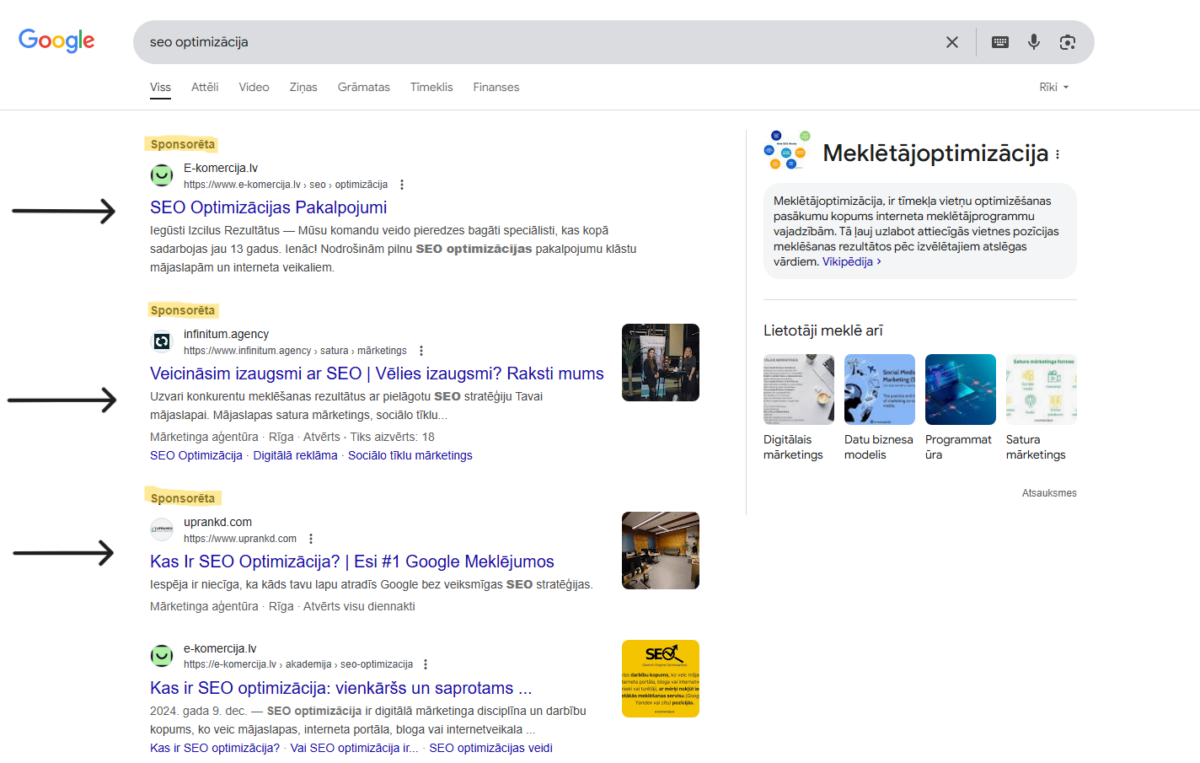The width and height of the screenshot is (1200, 763).
Task: Open options menu beside uprankd.com result
Action: (311, 538)
